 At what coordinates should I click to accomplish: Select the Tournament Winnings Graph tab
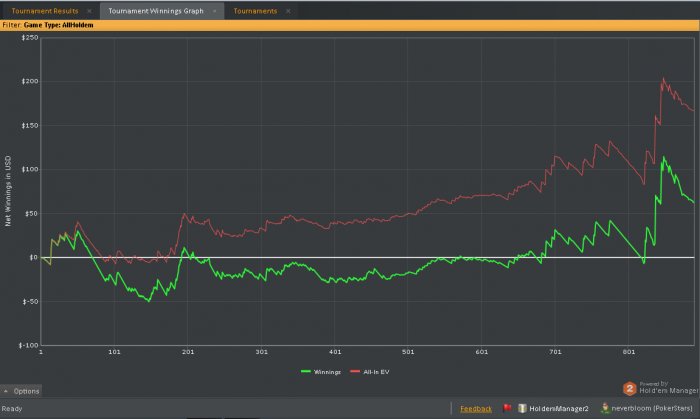click(156, 11)
